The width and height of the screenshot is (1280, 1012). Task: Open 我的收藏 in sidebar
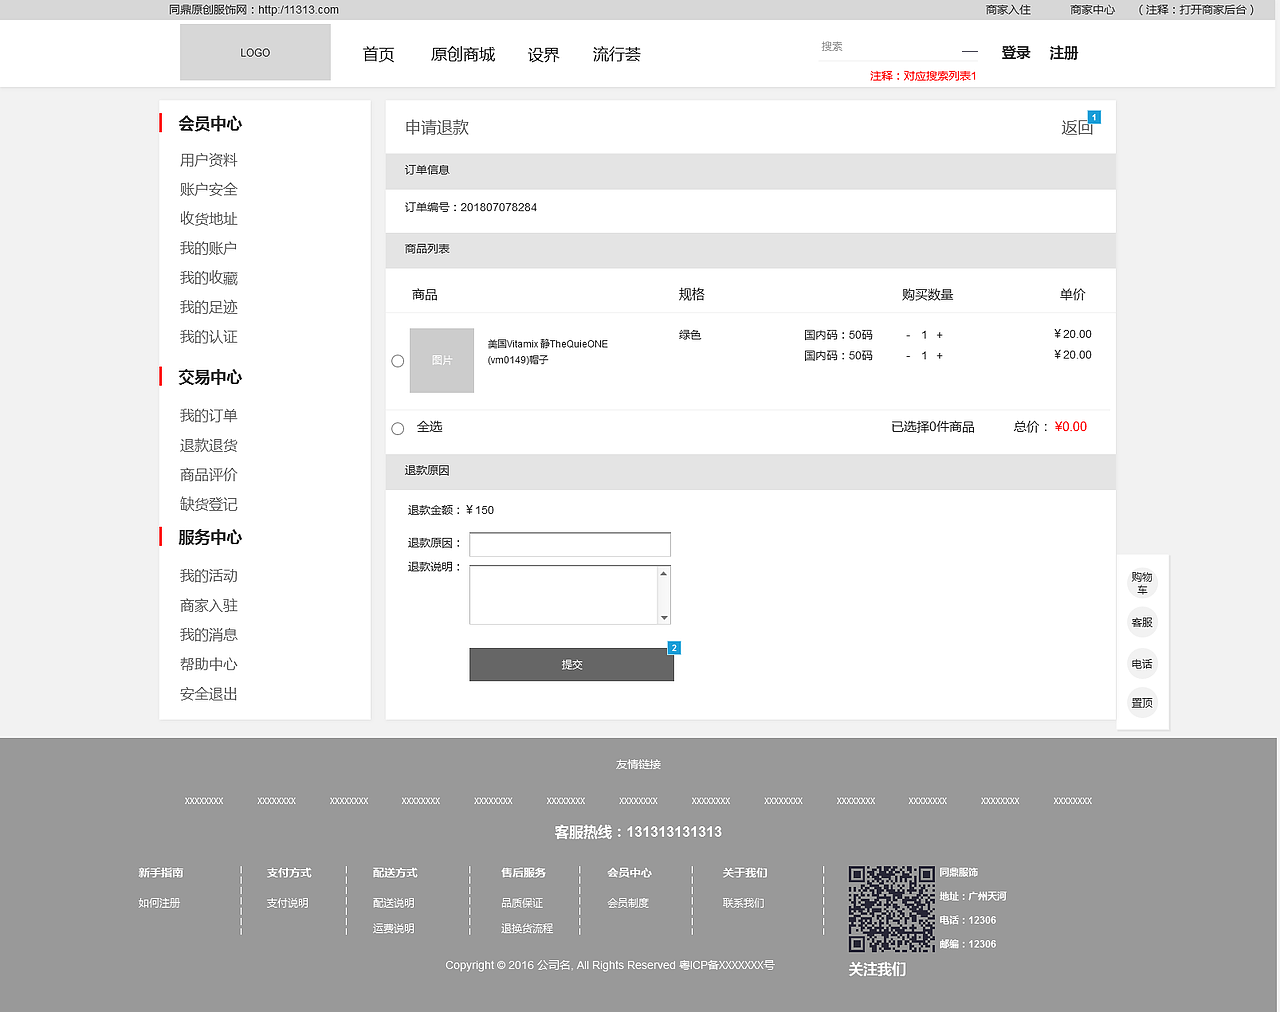(209, 278)
